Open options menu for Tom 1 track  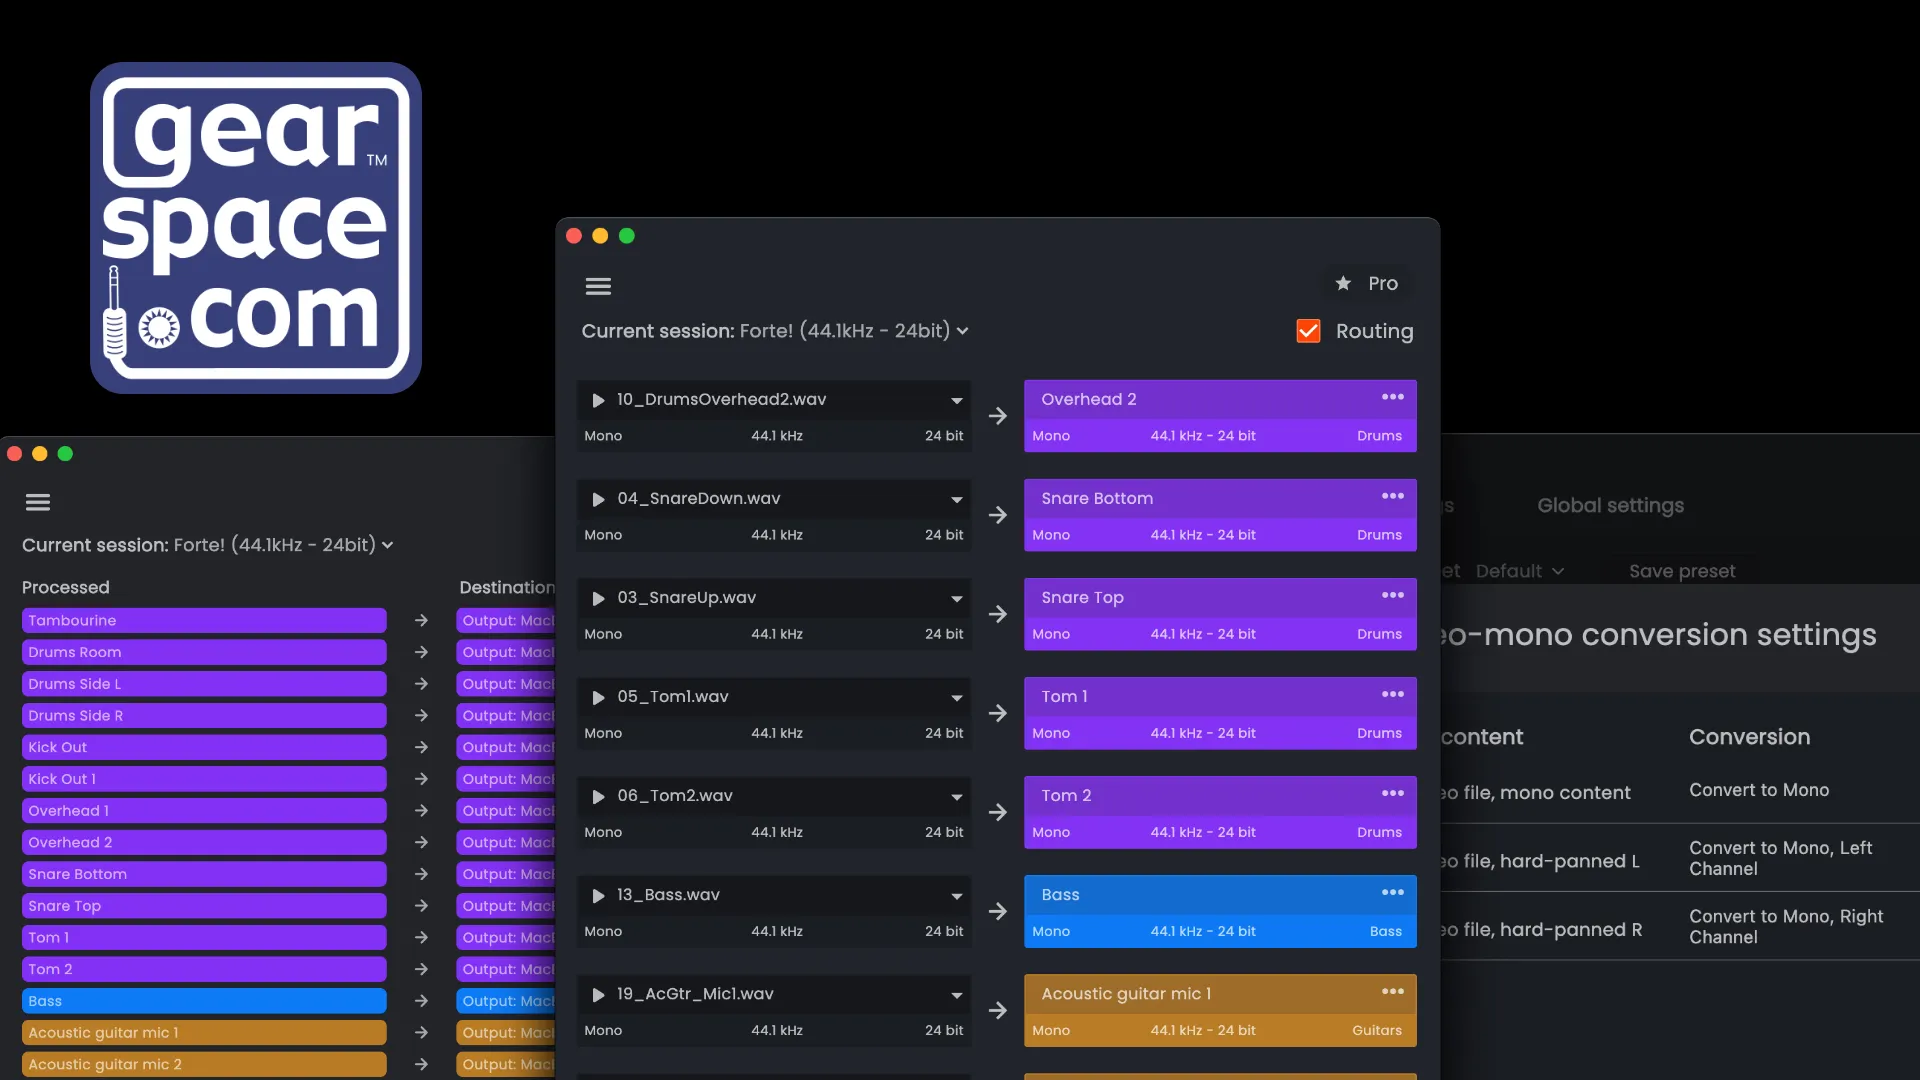tap(1393, 694)
